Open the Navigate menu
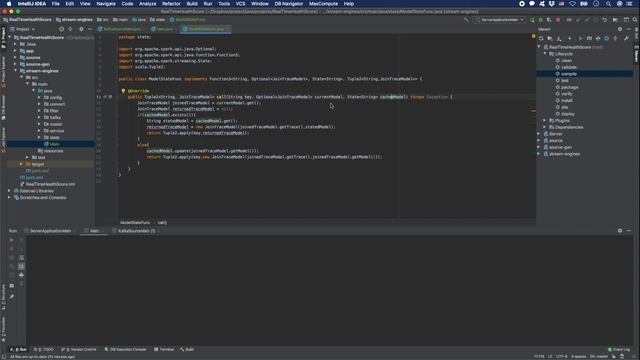Screen dimensions: 640x360 (106, 4)
